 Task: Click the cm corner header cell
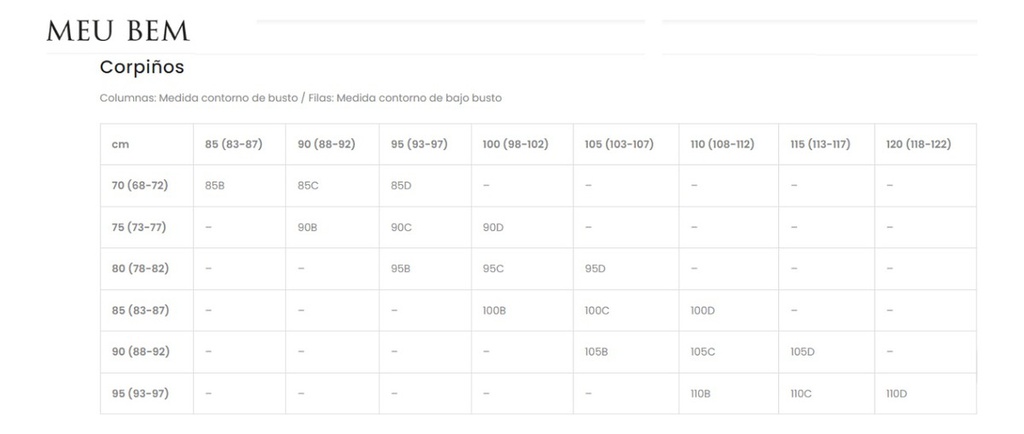(121, 144)
